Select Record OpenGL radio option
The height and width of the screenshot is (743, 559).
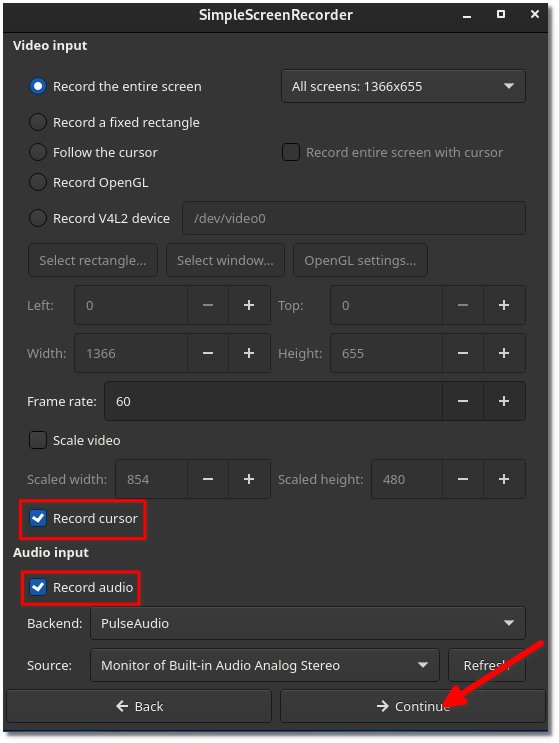pos(38,182)
